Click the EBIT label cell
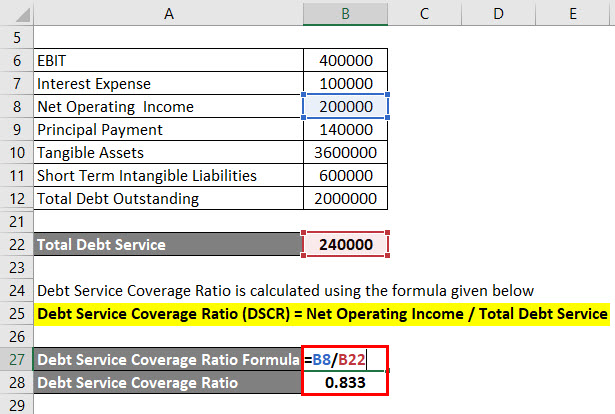 coord(168,61)
